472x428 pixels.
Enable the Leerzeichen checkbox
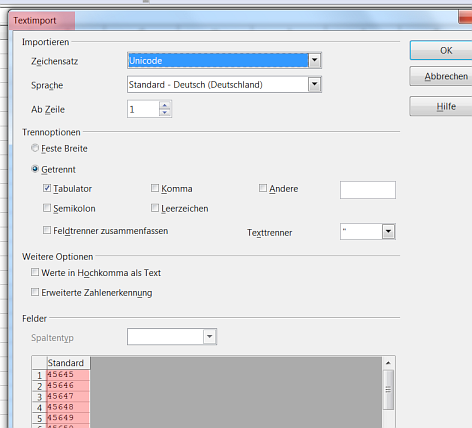coord(155,208)
